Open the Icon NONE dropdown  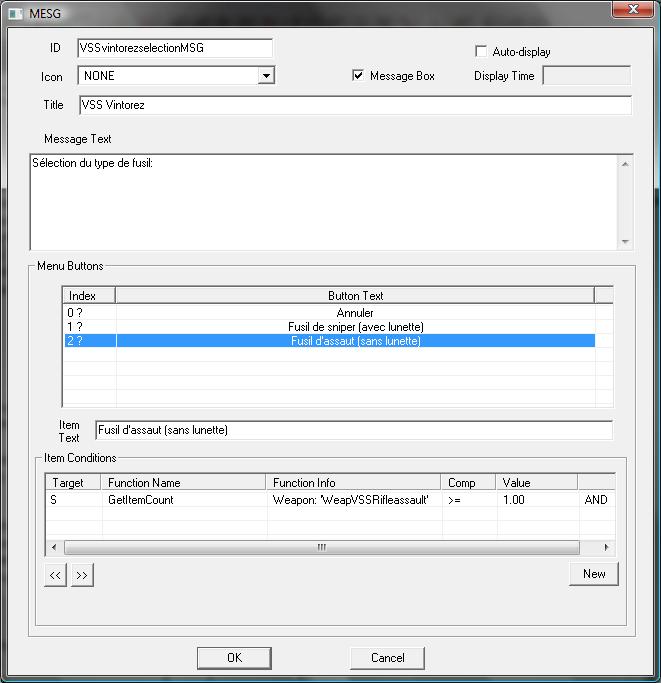tap(266, 76)
